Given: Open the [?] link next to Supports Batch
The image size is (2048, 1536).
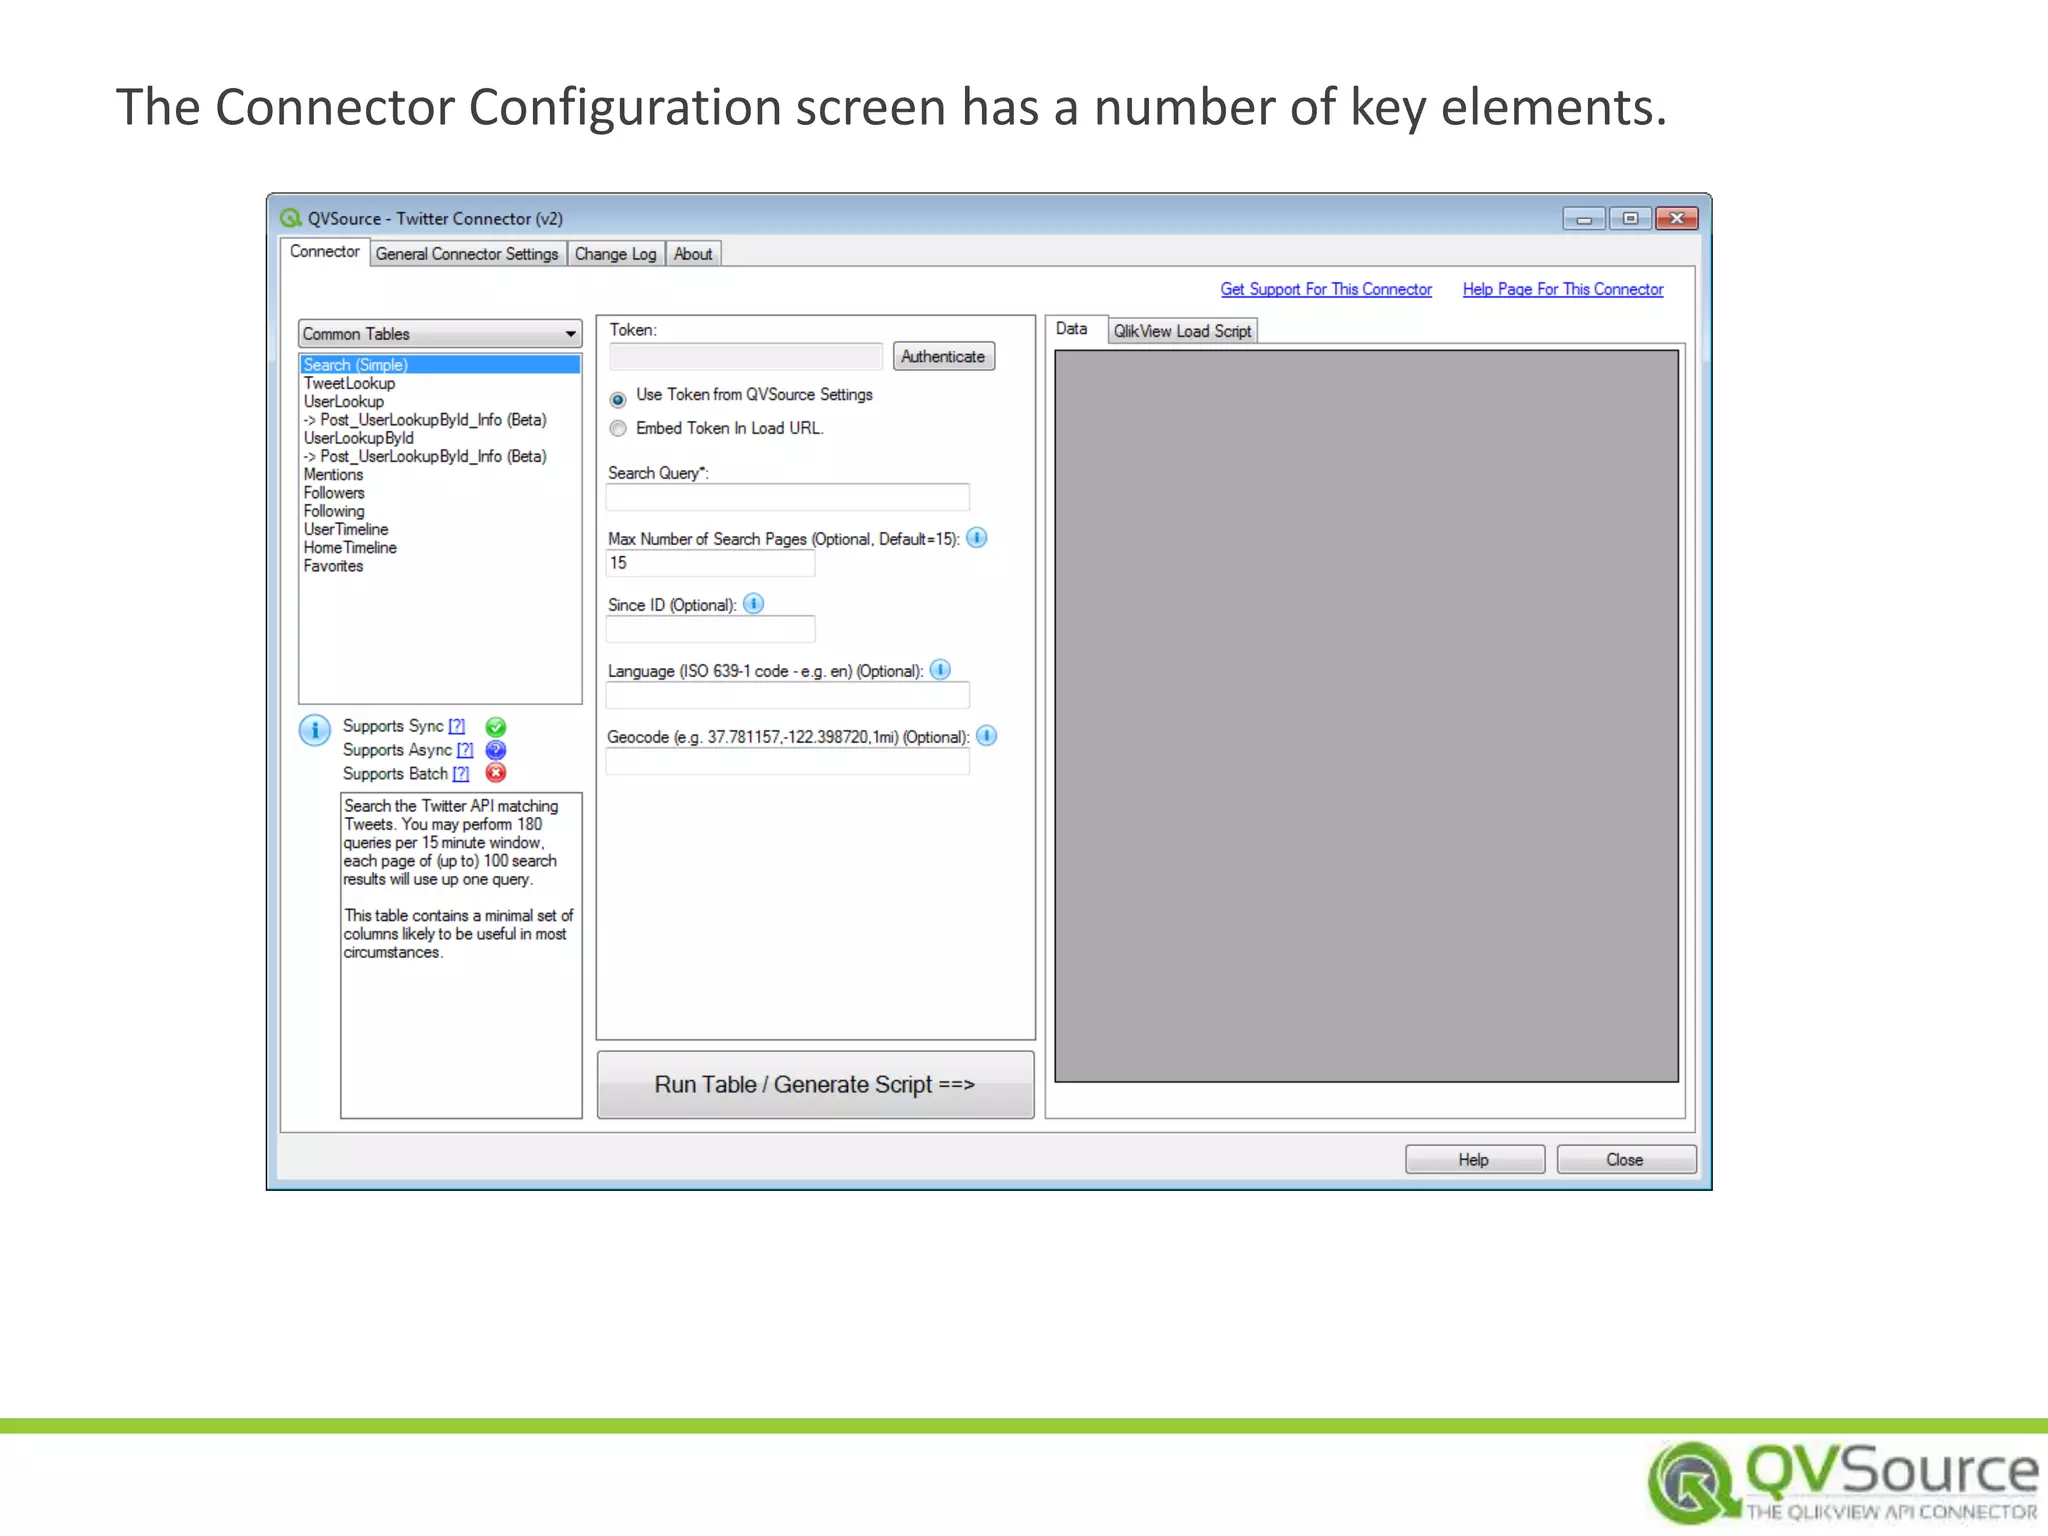Looking at the screenshot, I should (x=461, y=774).
